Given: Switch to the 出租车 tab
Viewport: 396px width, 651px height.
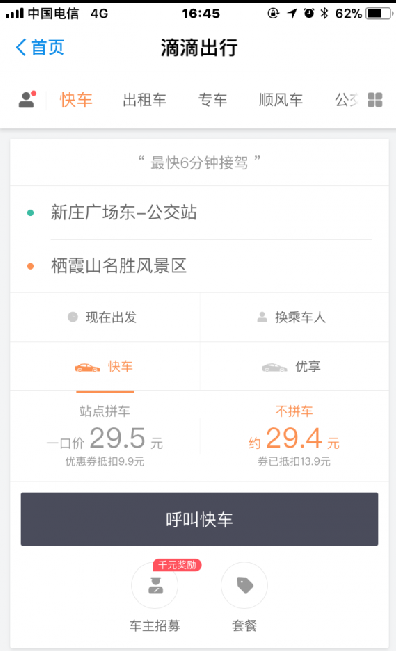Looking at the screenshot, I should pyautogui.click(x=144, y=100).
